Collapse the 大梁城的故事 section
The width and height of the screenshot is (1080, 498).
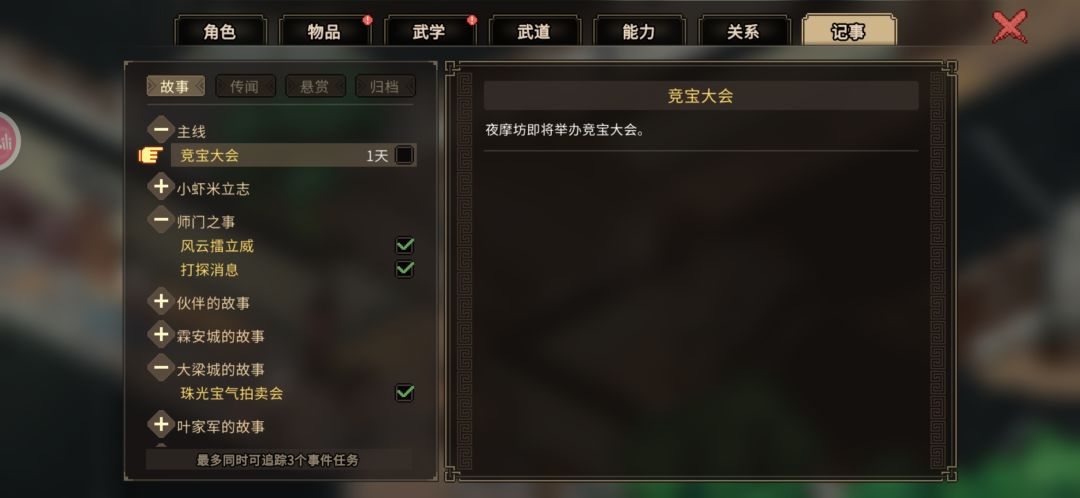pyautogui.click(x=161, y=368)
